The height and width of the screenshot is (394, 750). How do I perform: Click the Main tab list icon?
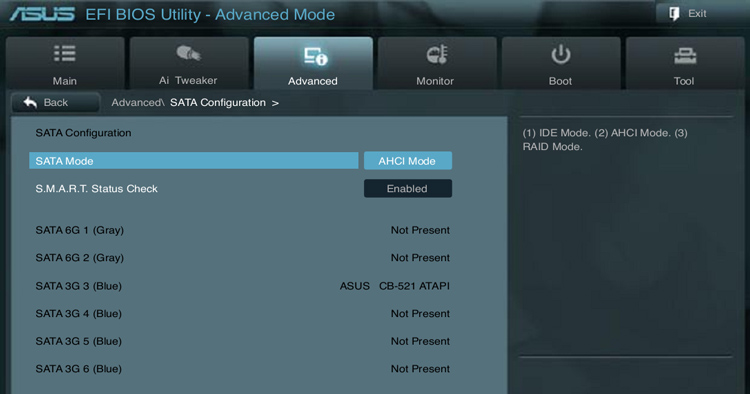point(65,54)
